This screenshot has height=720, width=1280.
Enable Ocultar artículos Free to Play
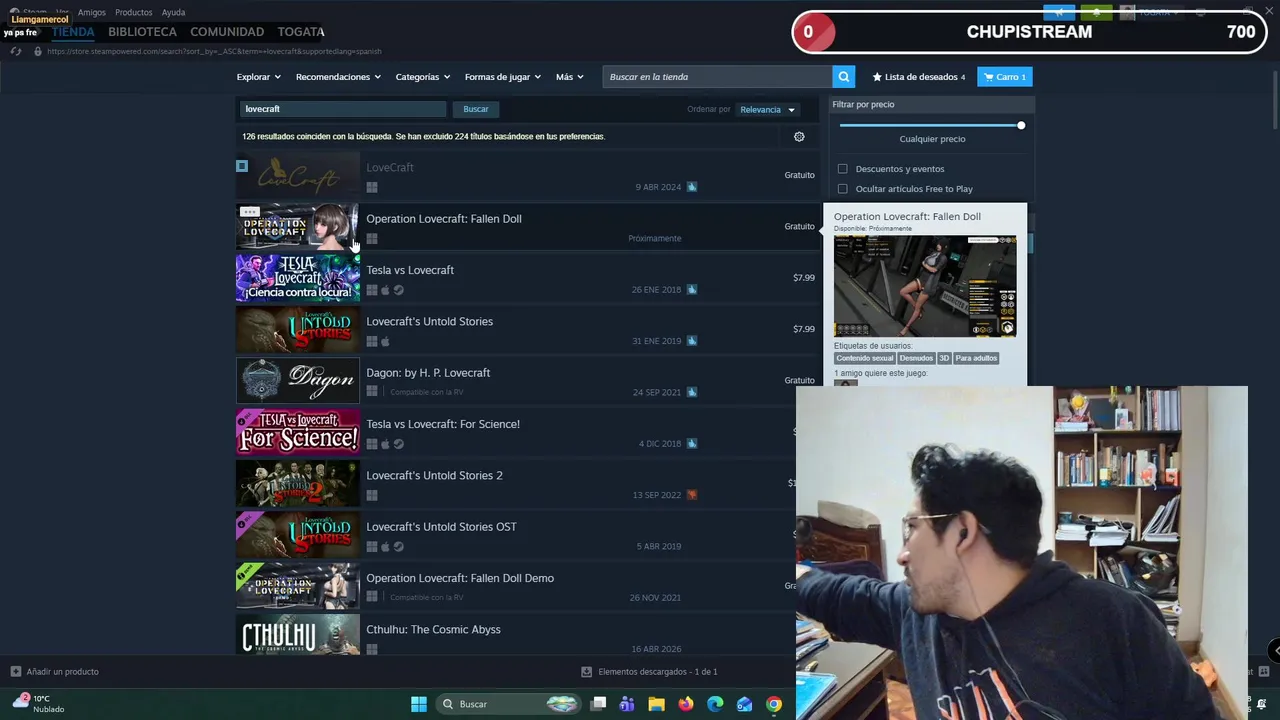point(843,189)
